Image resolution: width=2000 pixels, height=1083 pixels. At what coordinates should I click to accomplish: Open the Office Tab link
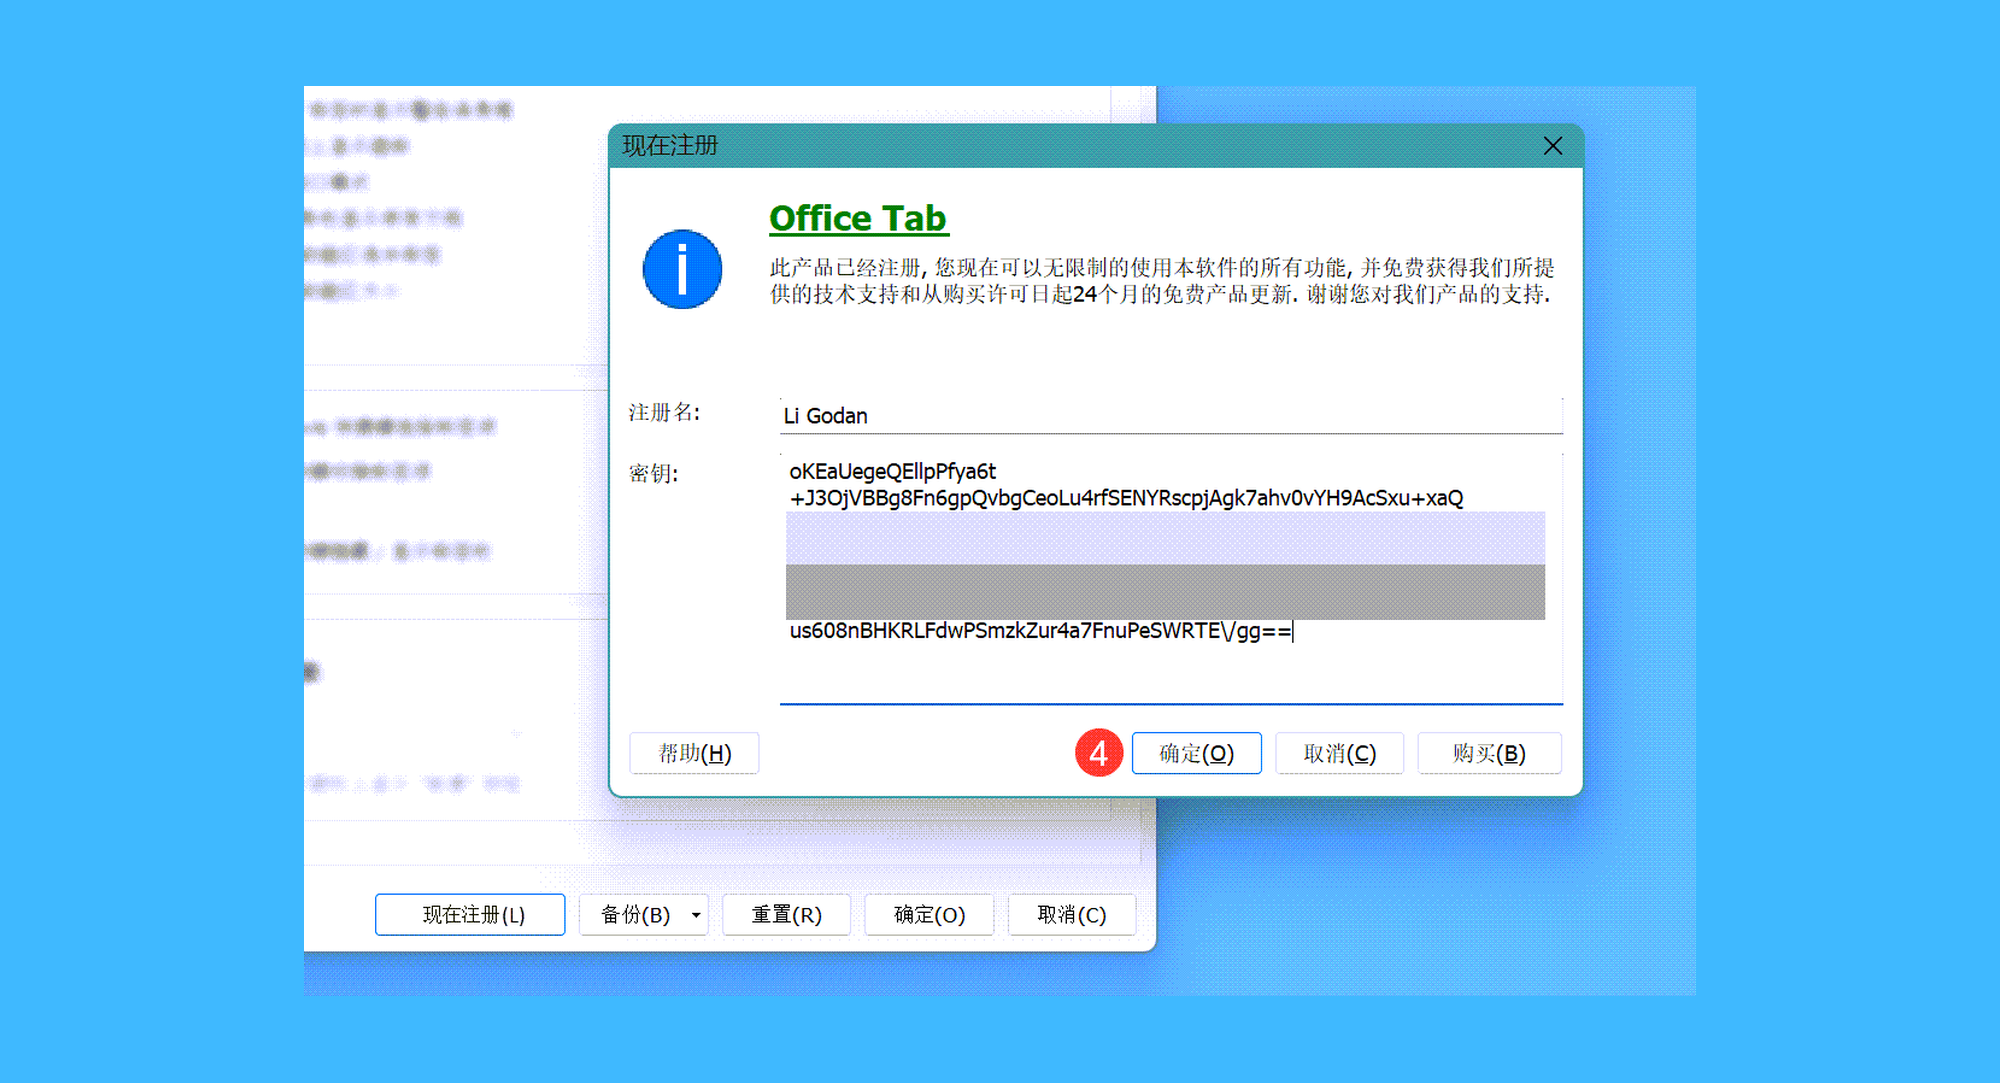[858, 218]
